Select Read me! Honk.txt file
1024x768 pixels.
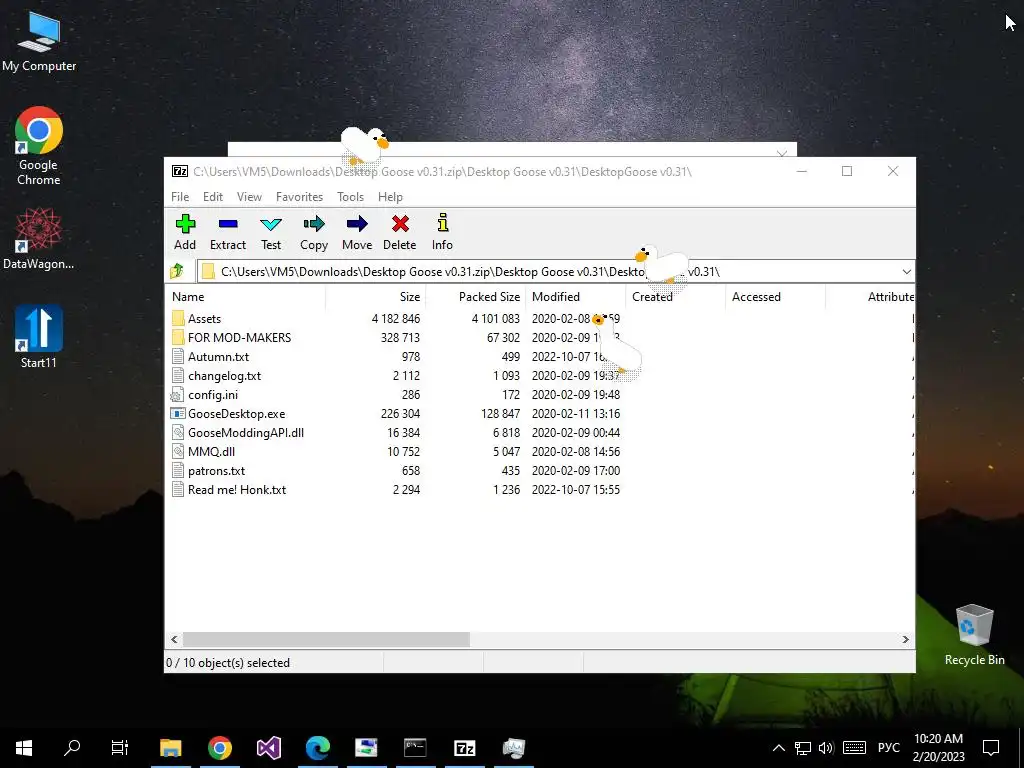[x=229, y=490]
